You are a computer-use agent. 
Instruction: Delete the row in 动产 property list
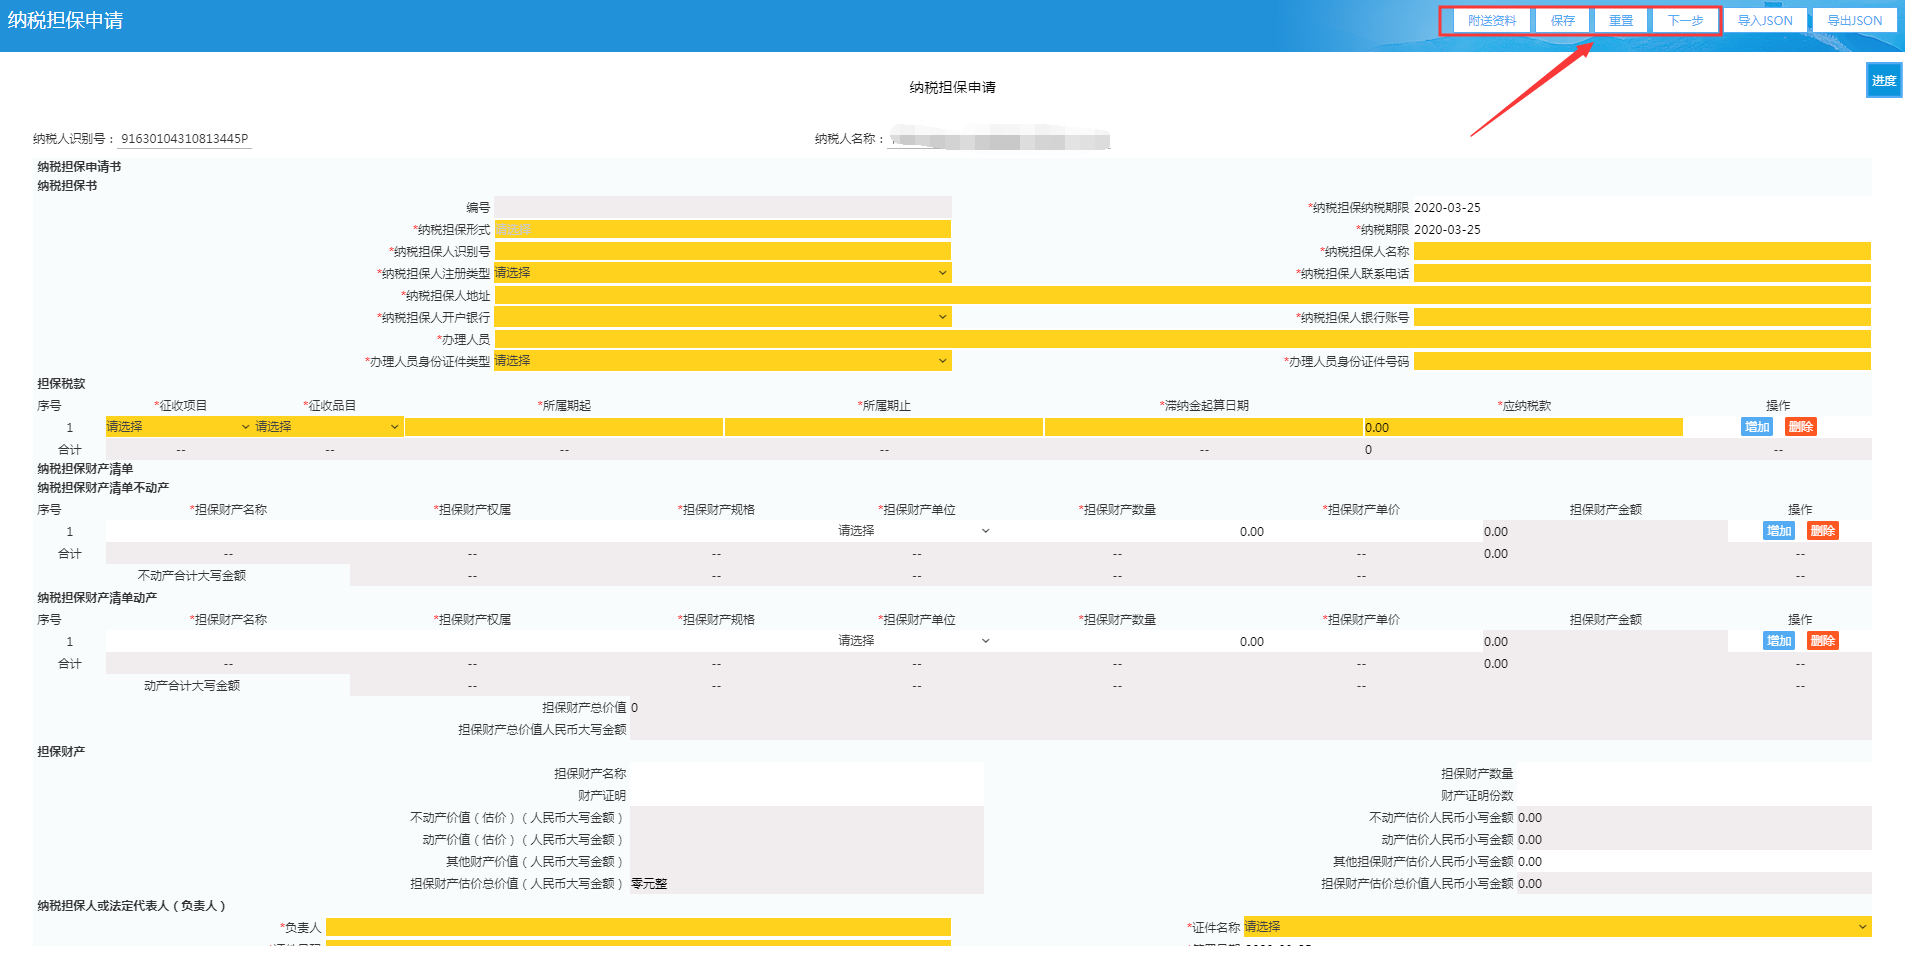tap(1822, 641)
